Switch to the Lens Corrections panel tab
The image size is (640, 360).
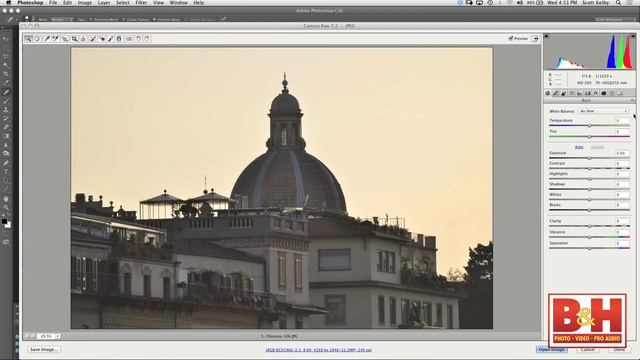coord(587,93)
